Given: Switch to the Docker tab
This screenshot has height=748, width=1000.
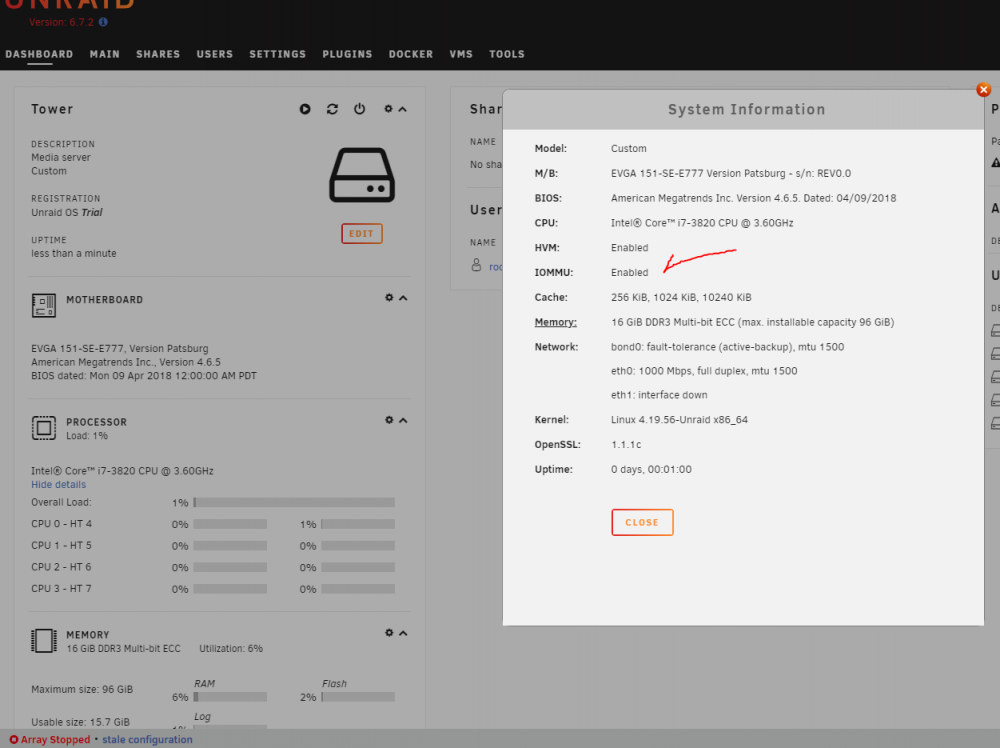Looking at the screenshot, I should [411, 54].
